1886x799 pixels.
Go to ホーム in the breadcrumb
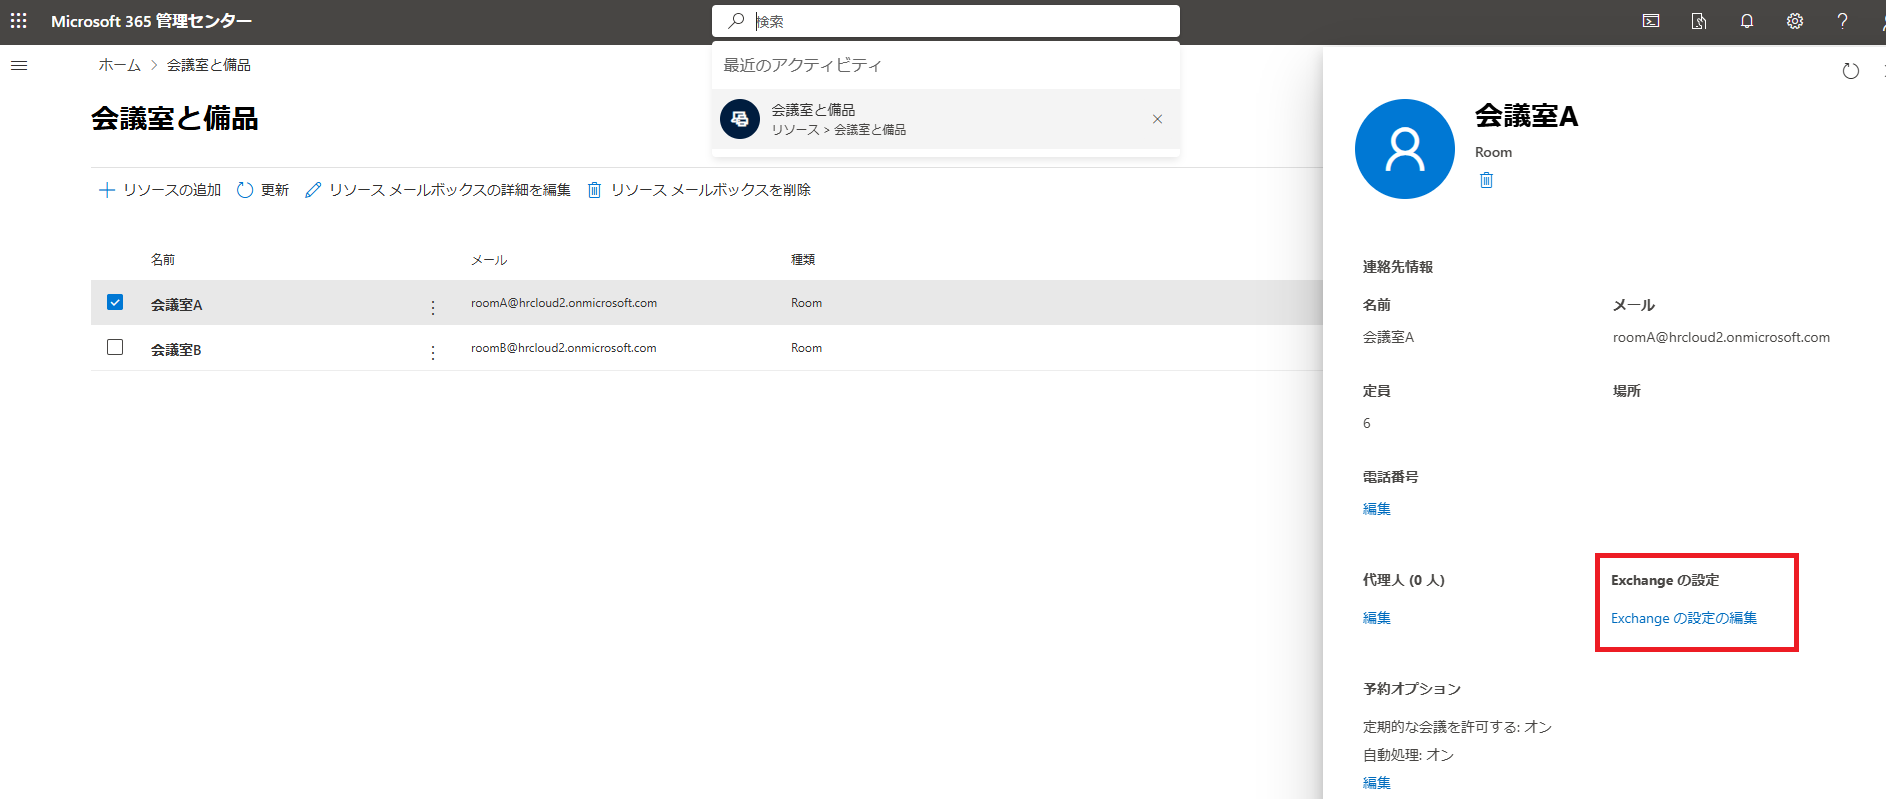click(x=119, y=65)
